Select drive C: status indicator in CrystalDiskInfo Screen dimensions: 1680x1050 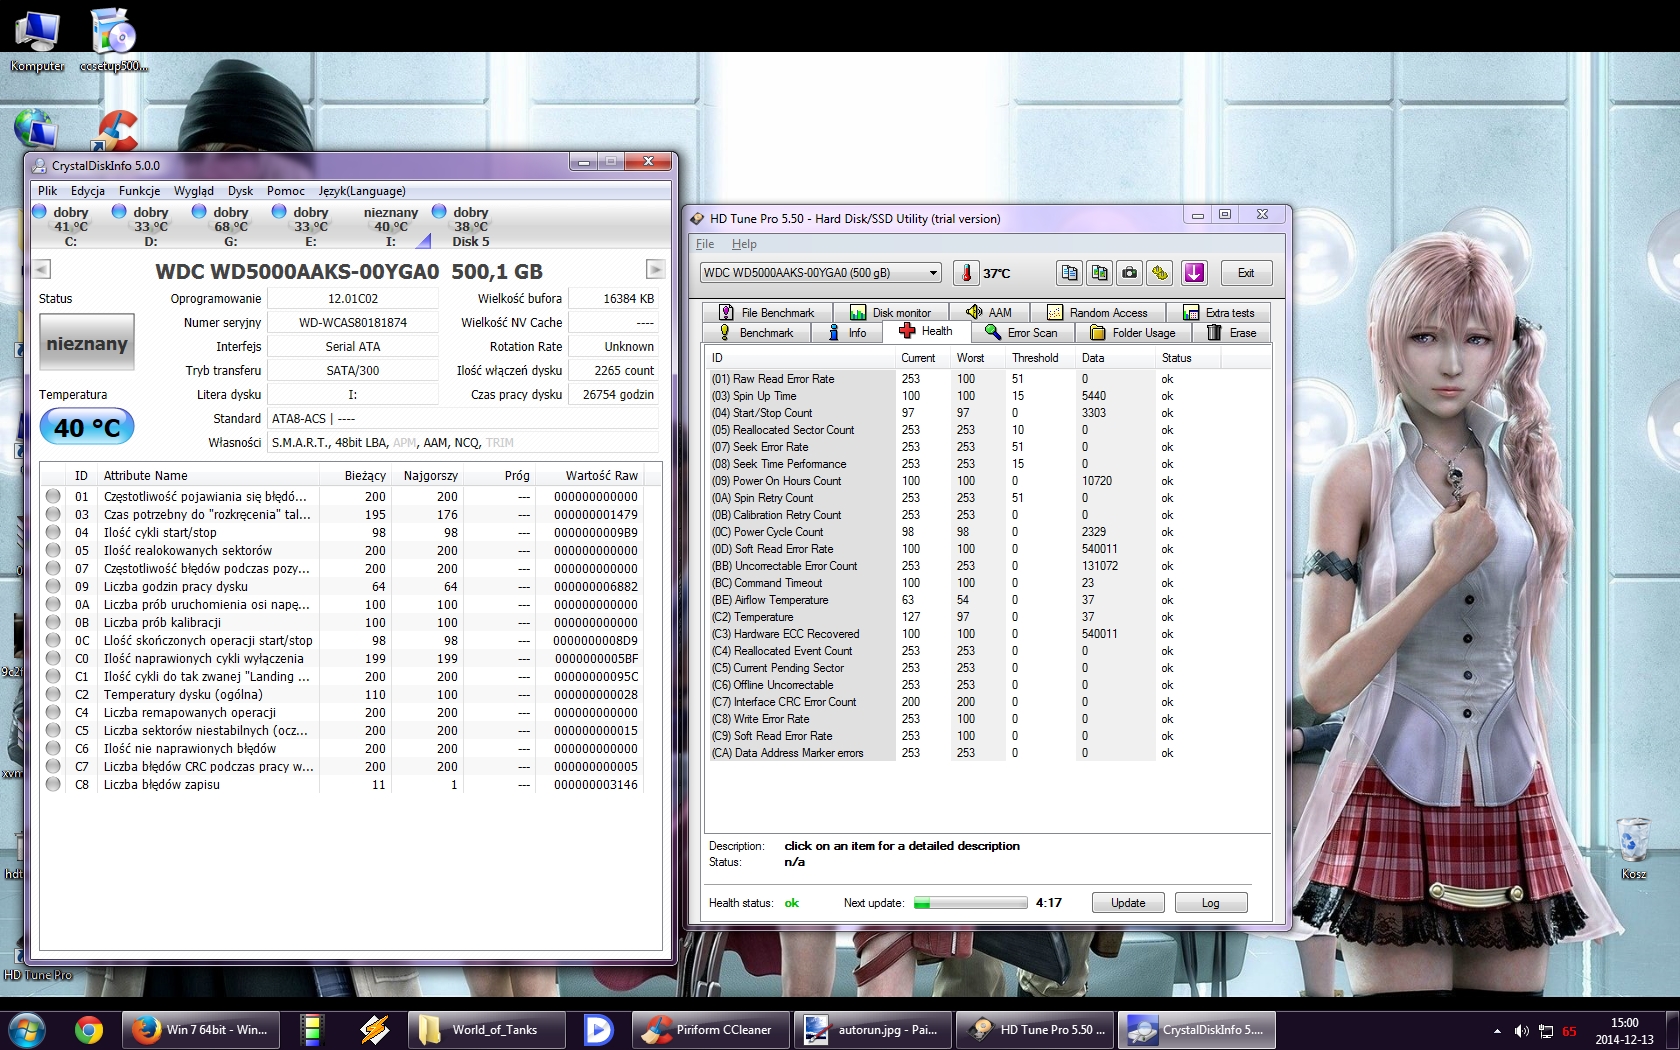point(40,212)
